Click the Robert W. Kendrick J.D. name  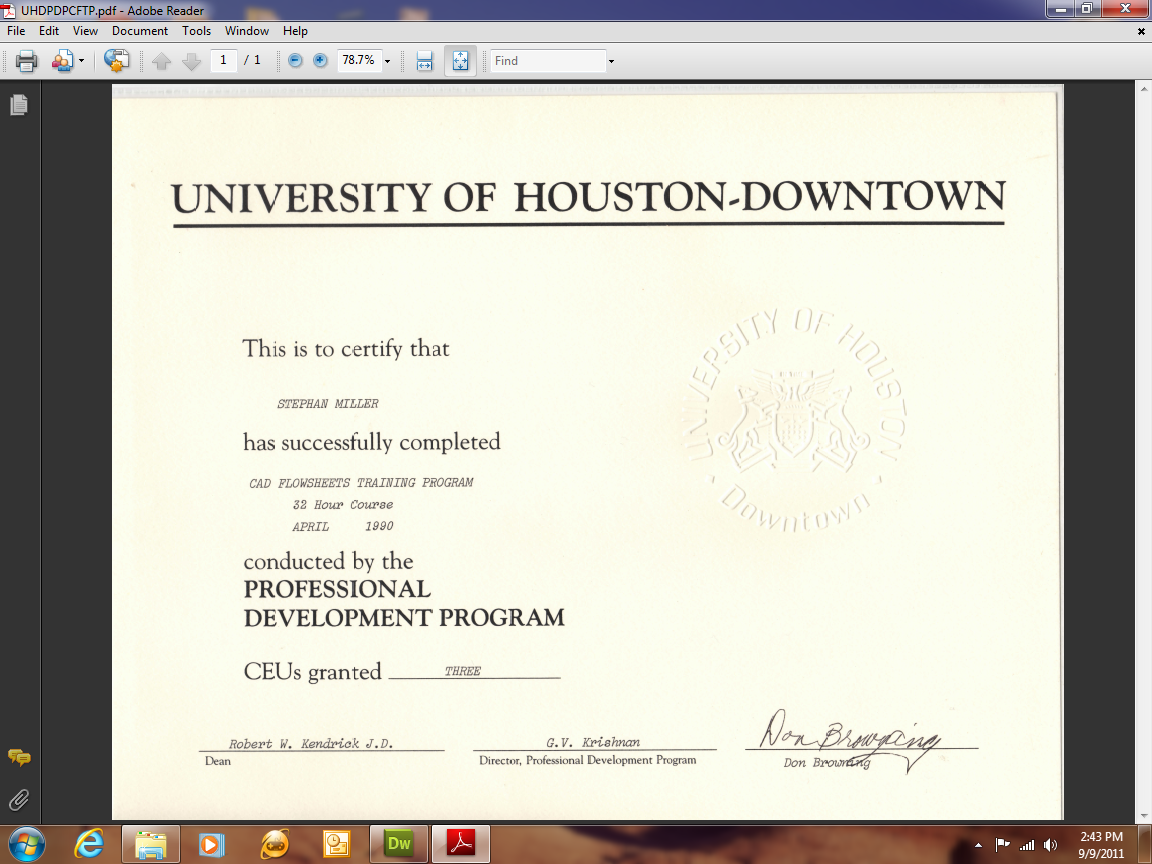311,744
